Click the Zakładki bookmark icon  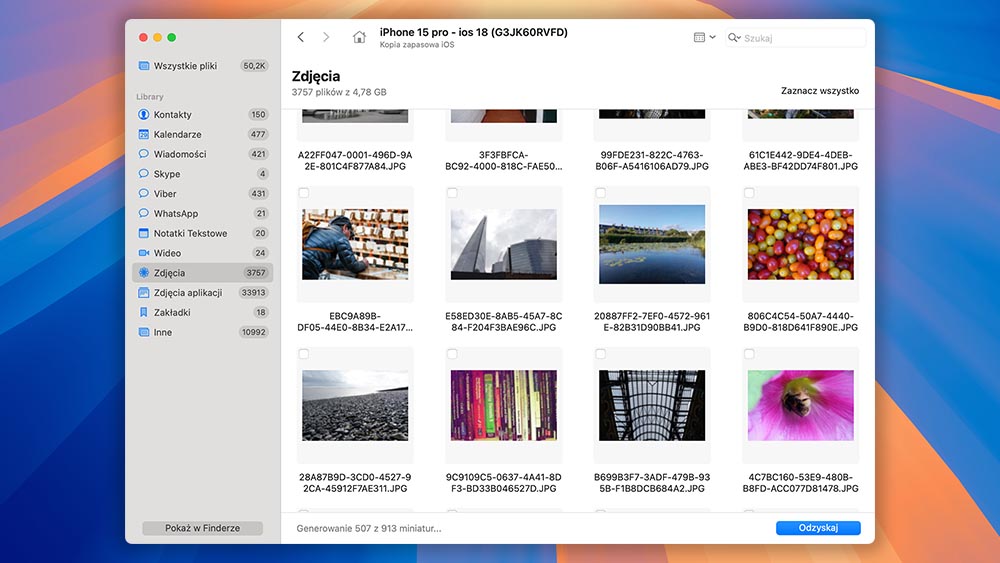pos(143,312)
